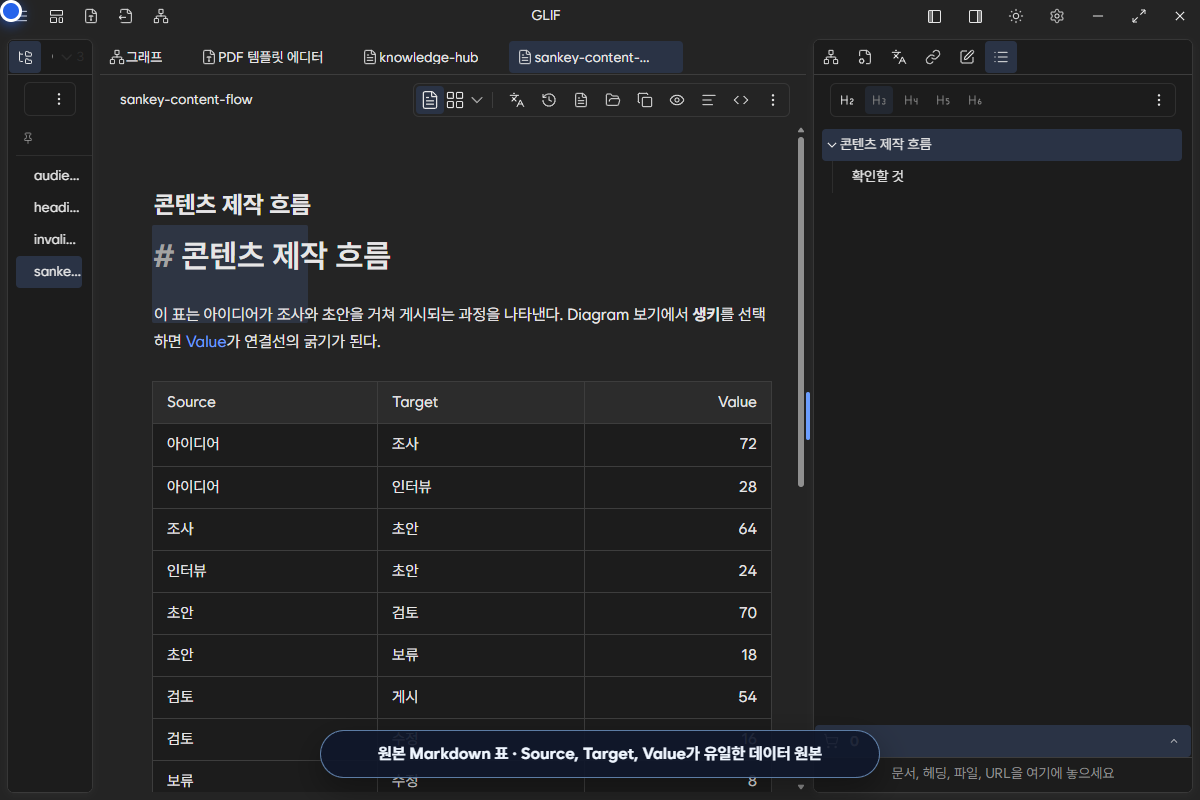Image resolution: width=1200 pixels, height=800 pixels.
Task: Click the copy document icon in editor toolbar
Action: click(645, 100)
